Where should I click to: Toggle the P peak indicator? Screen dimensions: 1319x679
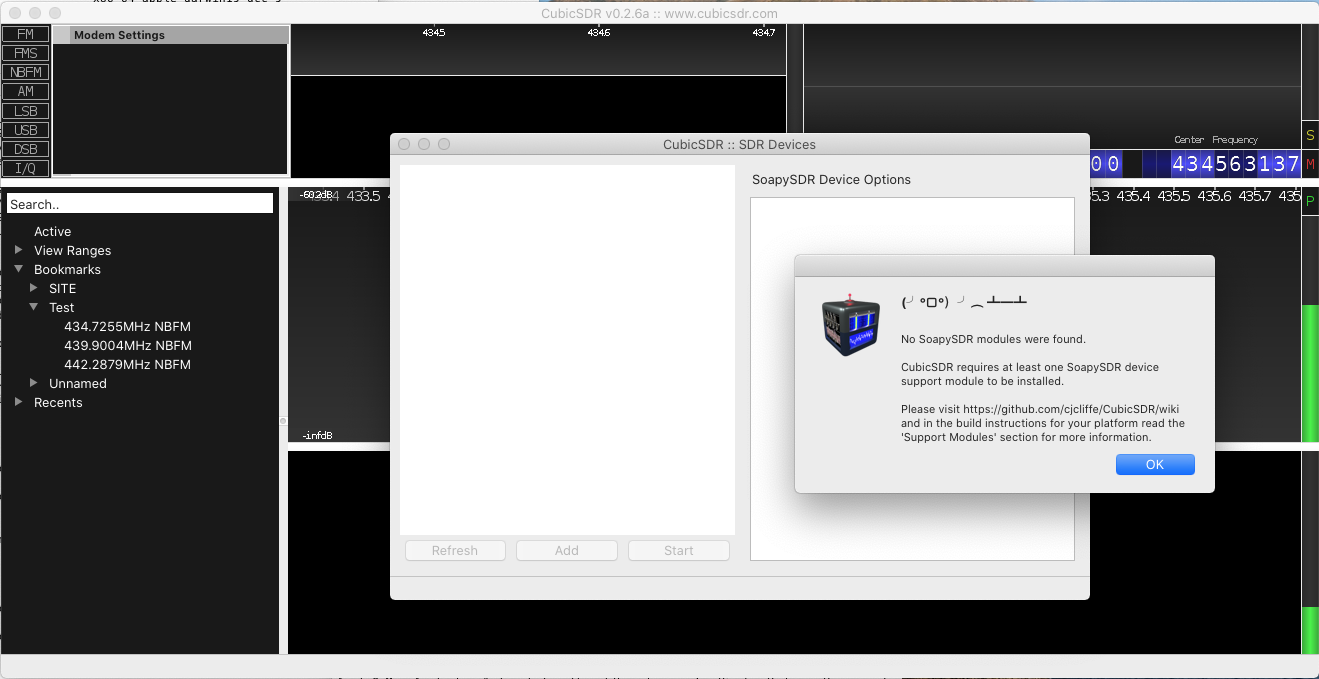(x=1310, y=200)
